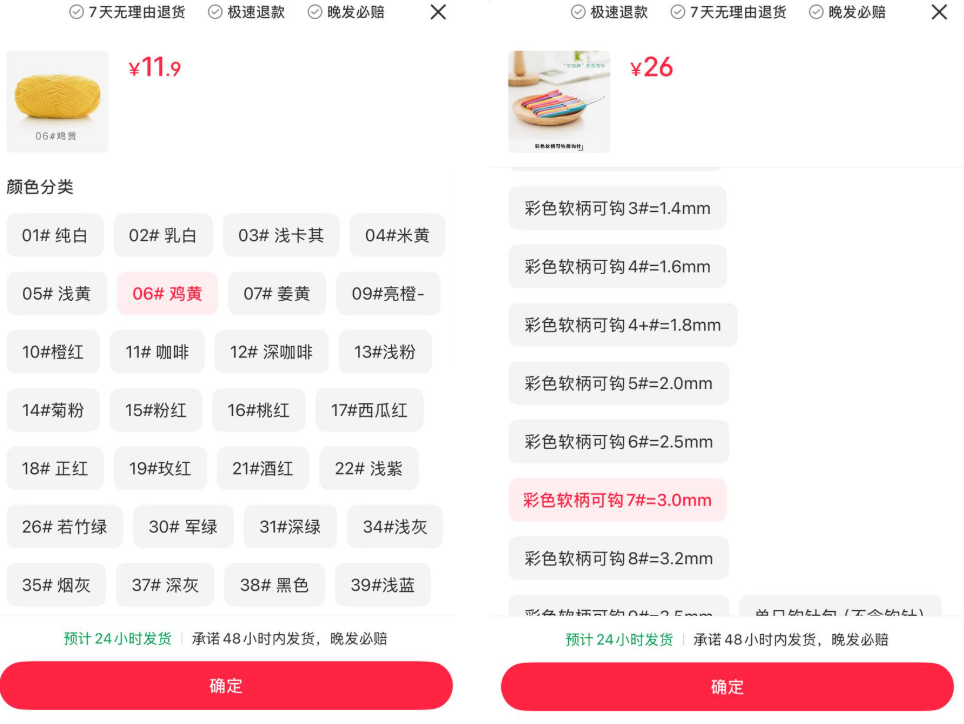Close the left yarn color popup

pyautogui.click(x=438, y=12)
